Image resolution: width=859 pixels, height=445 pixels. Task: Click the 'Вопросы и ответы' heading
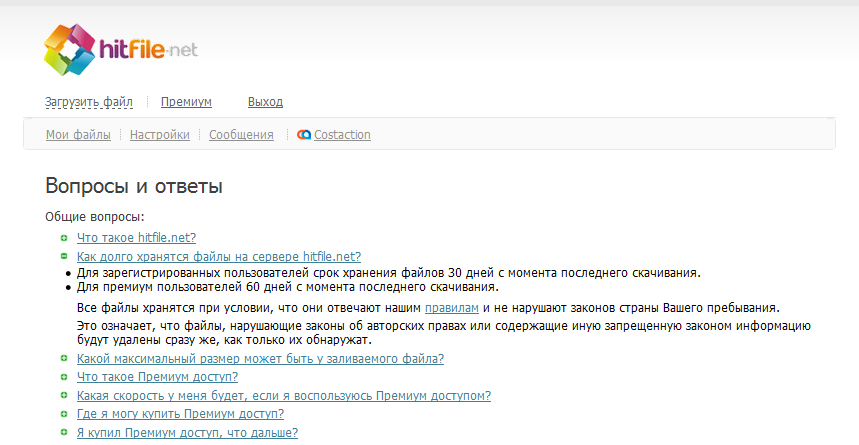pos(134,186)
